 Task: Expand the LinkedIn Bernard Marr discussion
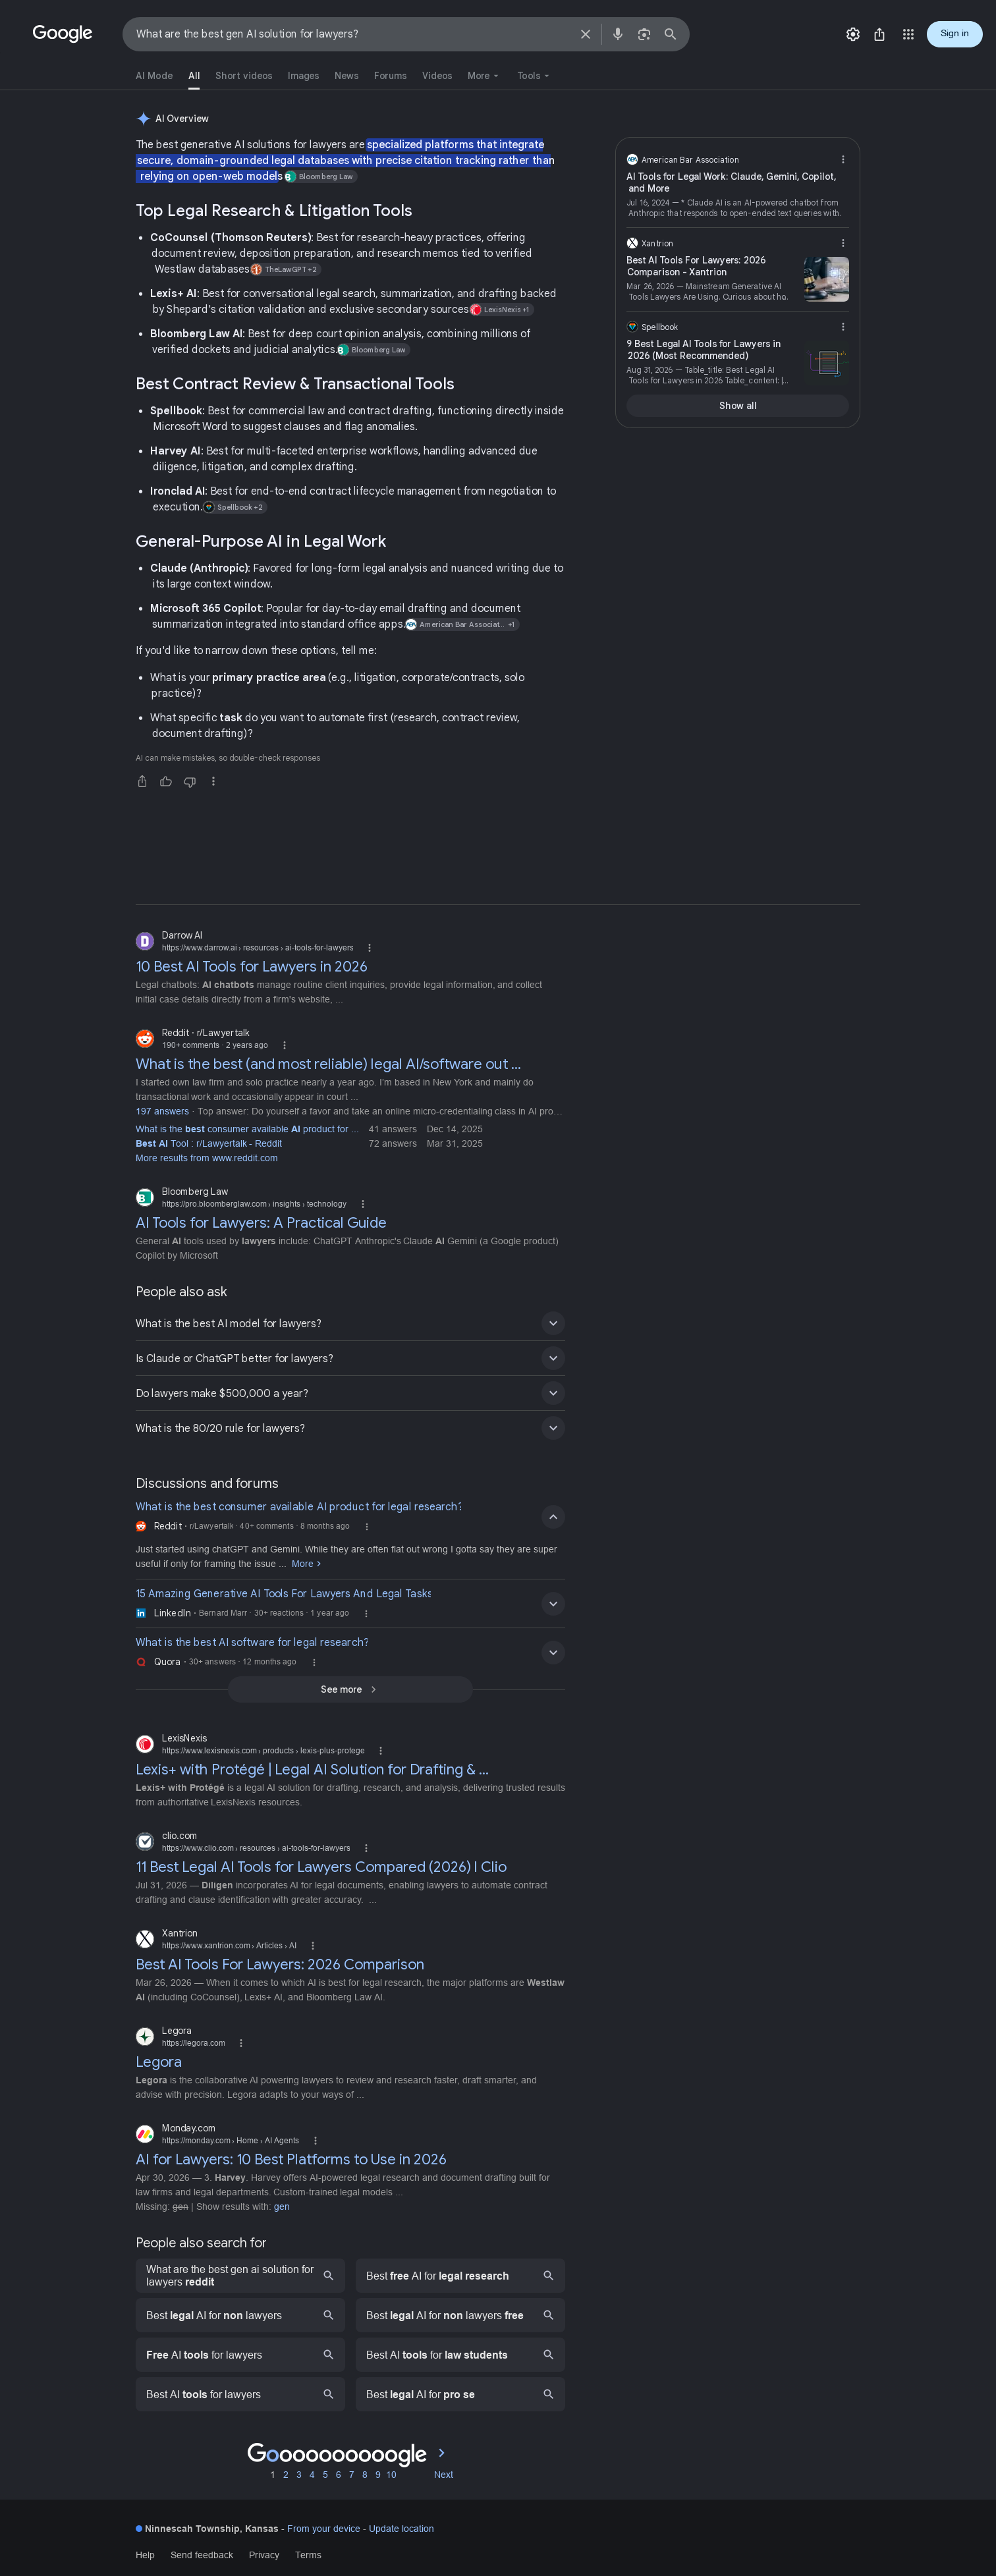click(553, 1604)
